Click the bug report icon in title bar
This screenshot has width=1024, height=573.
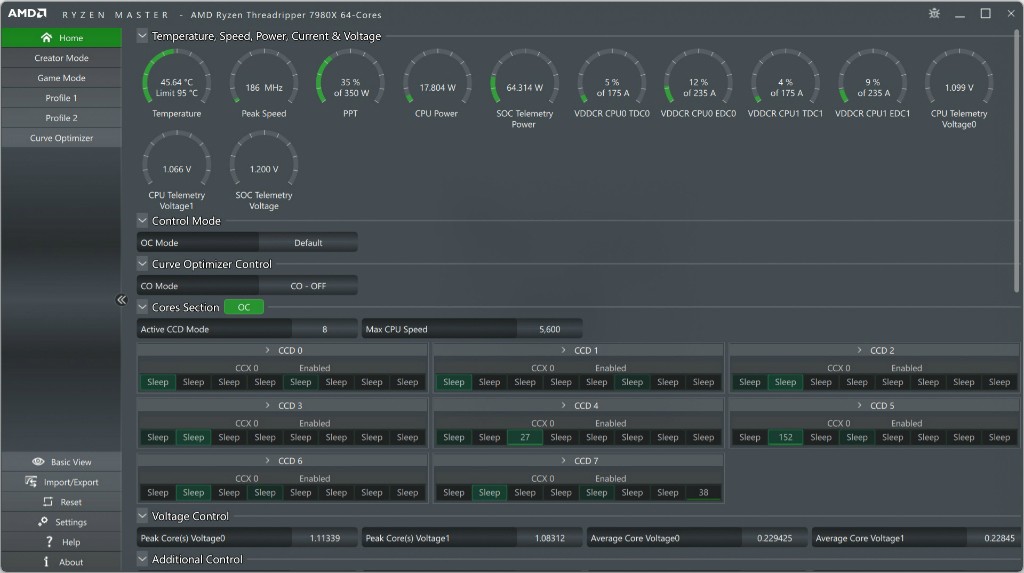(x=934, y=14)
